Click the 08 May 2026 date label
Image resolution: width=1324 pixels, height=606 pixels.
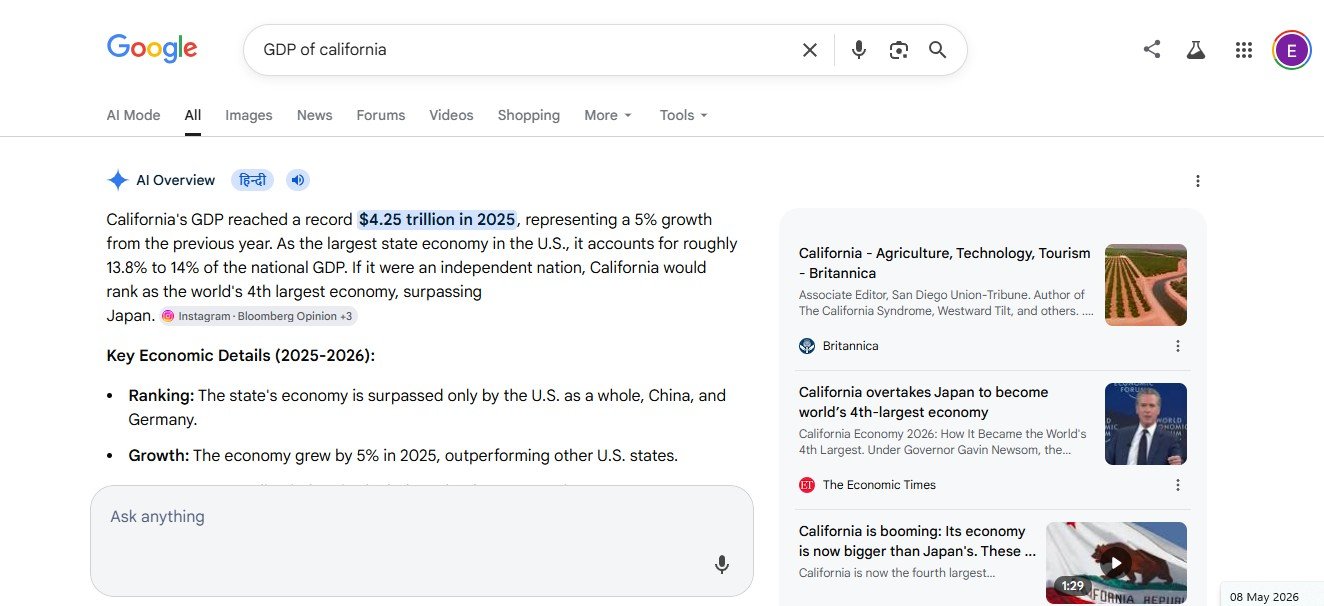click(x=1264, y=597)
